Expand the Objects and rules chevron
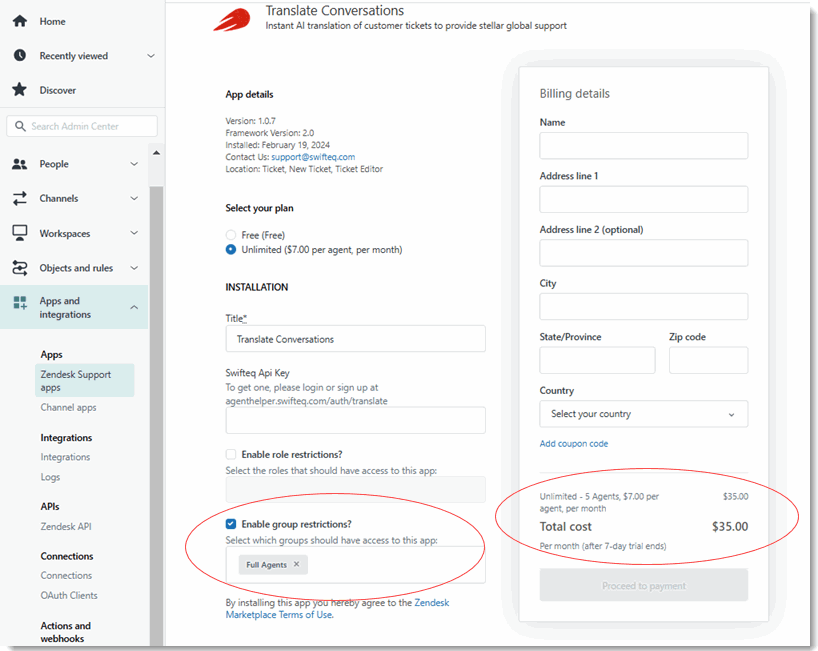The width and height of the screenshot is (818, 651). tap(134, 268)
